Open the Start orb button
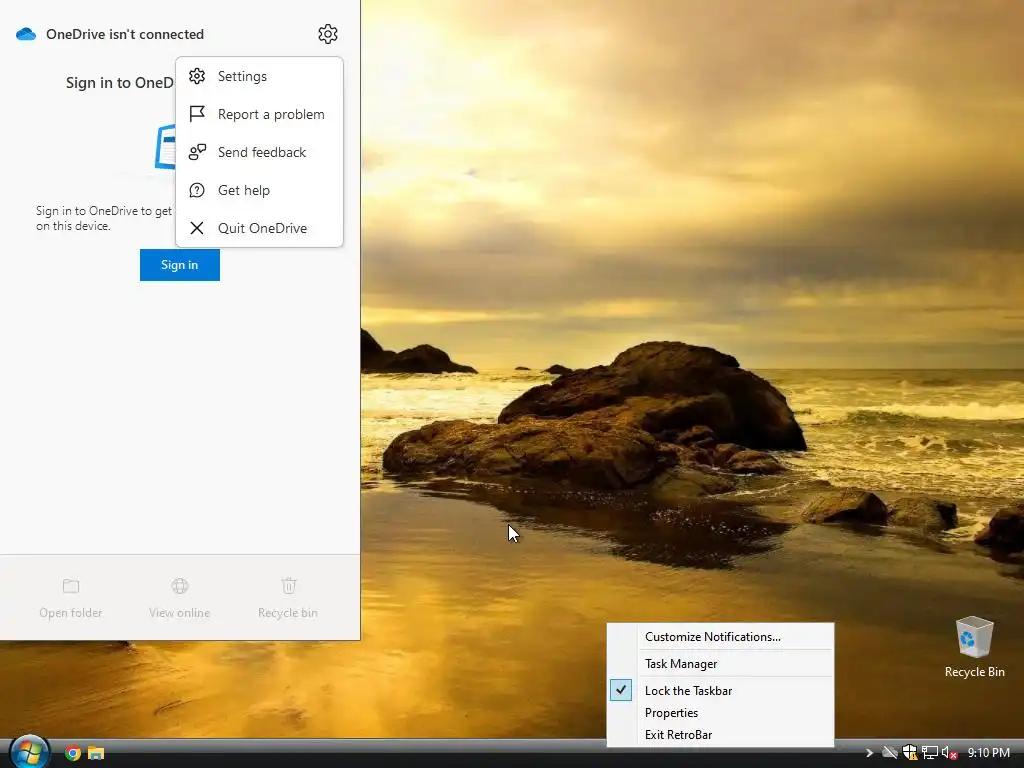 pos(29,752)
